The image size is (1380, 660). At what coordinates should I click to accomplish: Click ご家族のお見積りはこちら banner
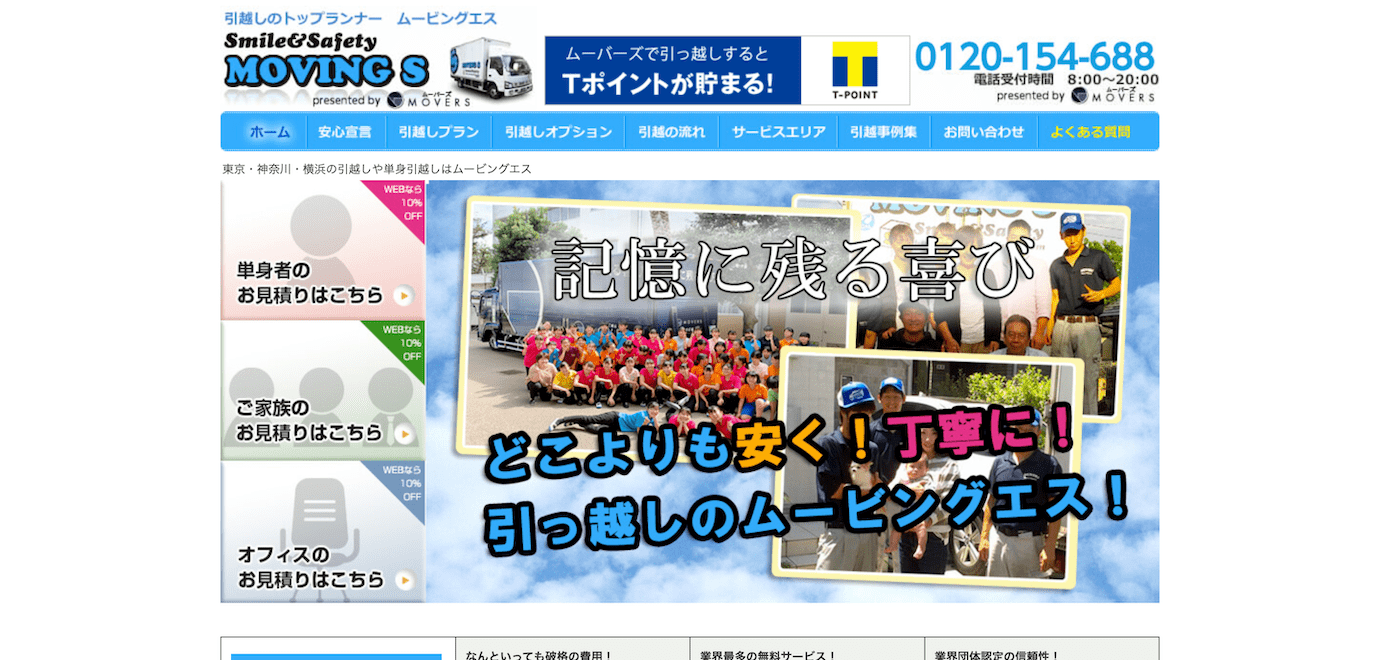323,391
